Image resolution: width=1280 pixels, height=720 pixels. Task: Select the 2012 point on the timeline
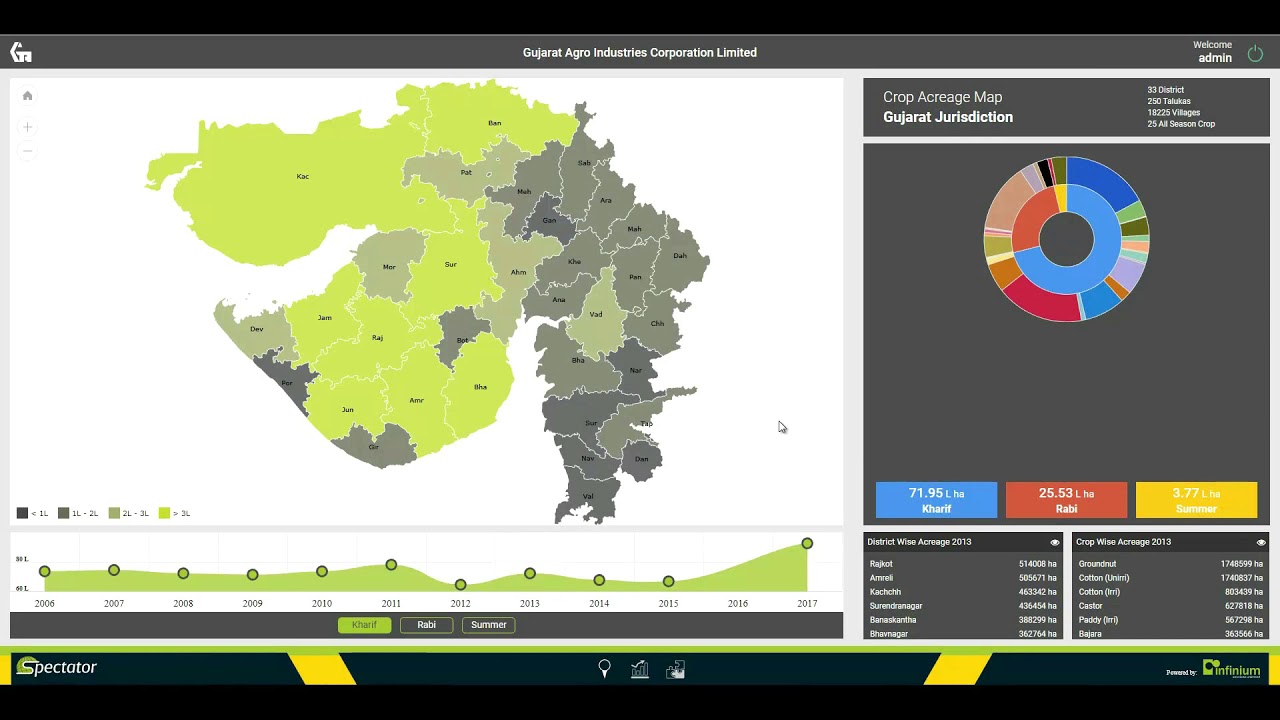coord(460,584)
